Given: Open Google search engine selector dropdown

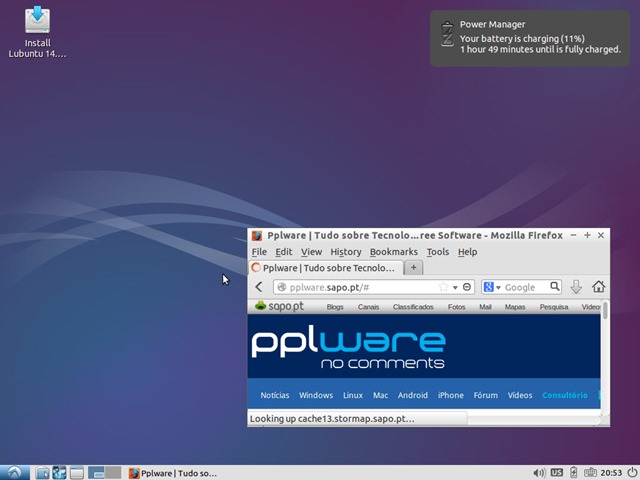Looking at the screenshot, I should click(492, 287).
